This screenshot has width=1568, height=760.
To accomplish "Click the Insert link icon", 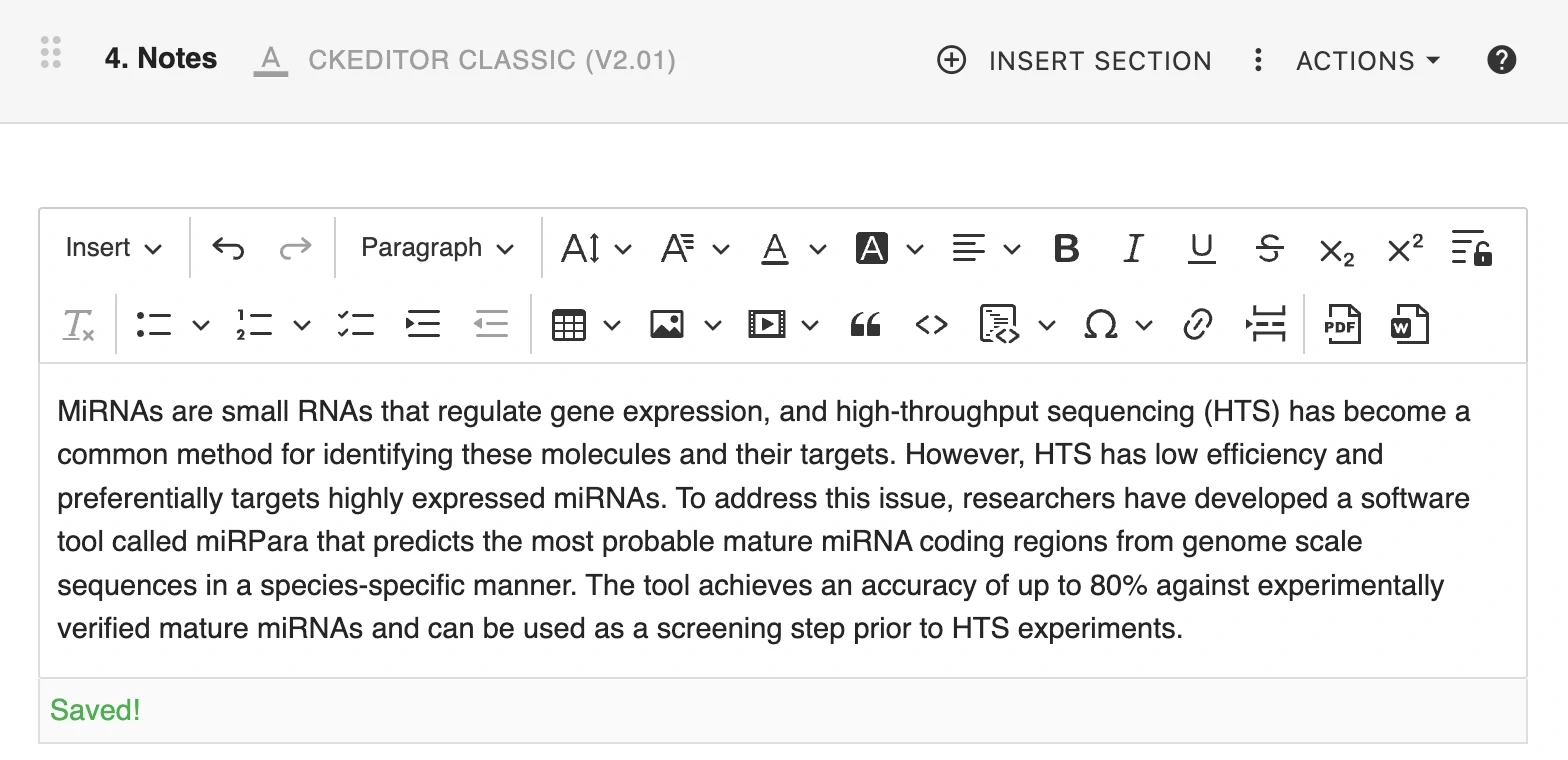I will pos(1197,325).
